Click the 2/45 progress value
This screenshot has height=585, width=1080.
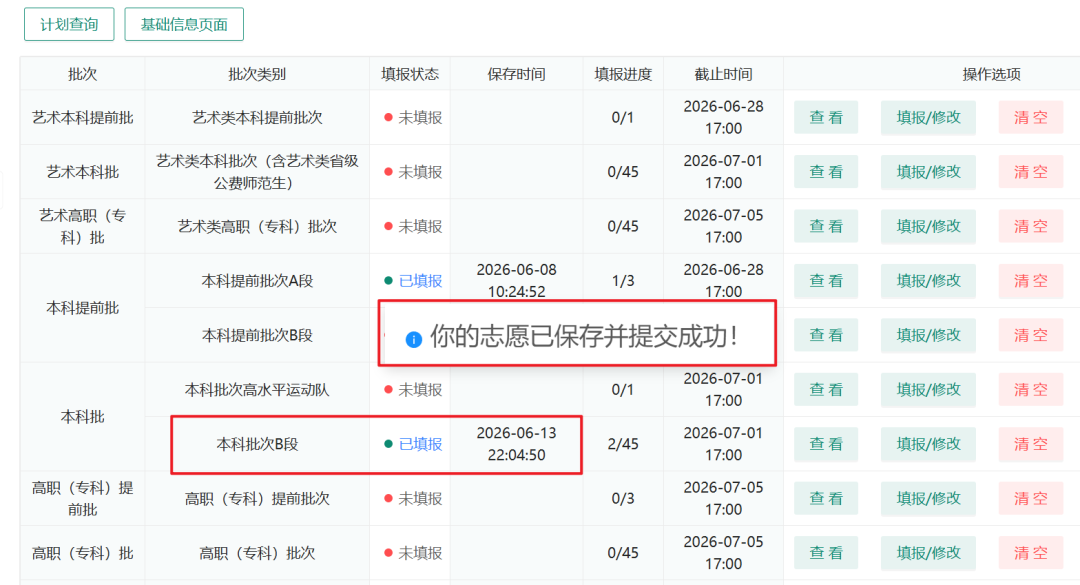coord(623,444)
